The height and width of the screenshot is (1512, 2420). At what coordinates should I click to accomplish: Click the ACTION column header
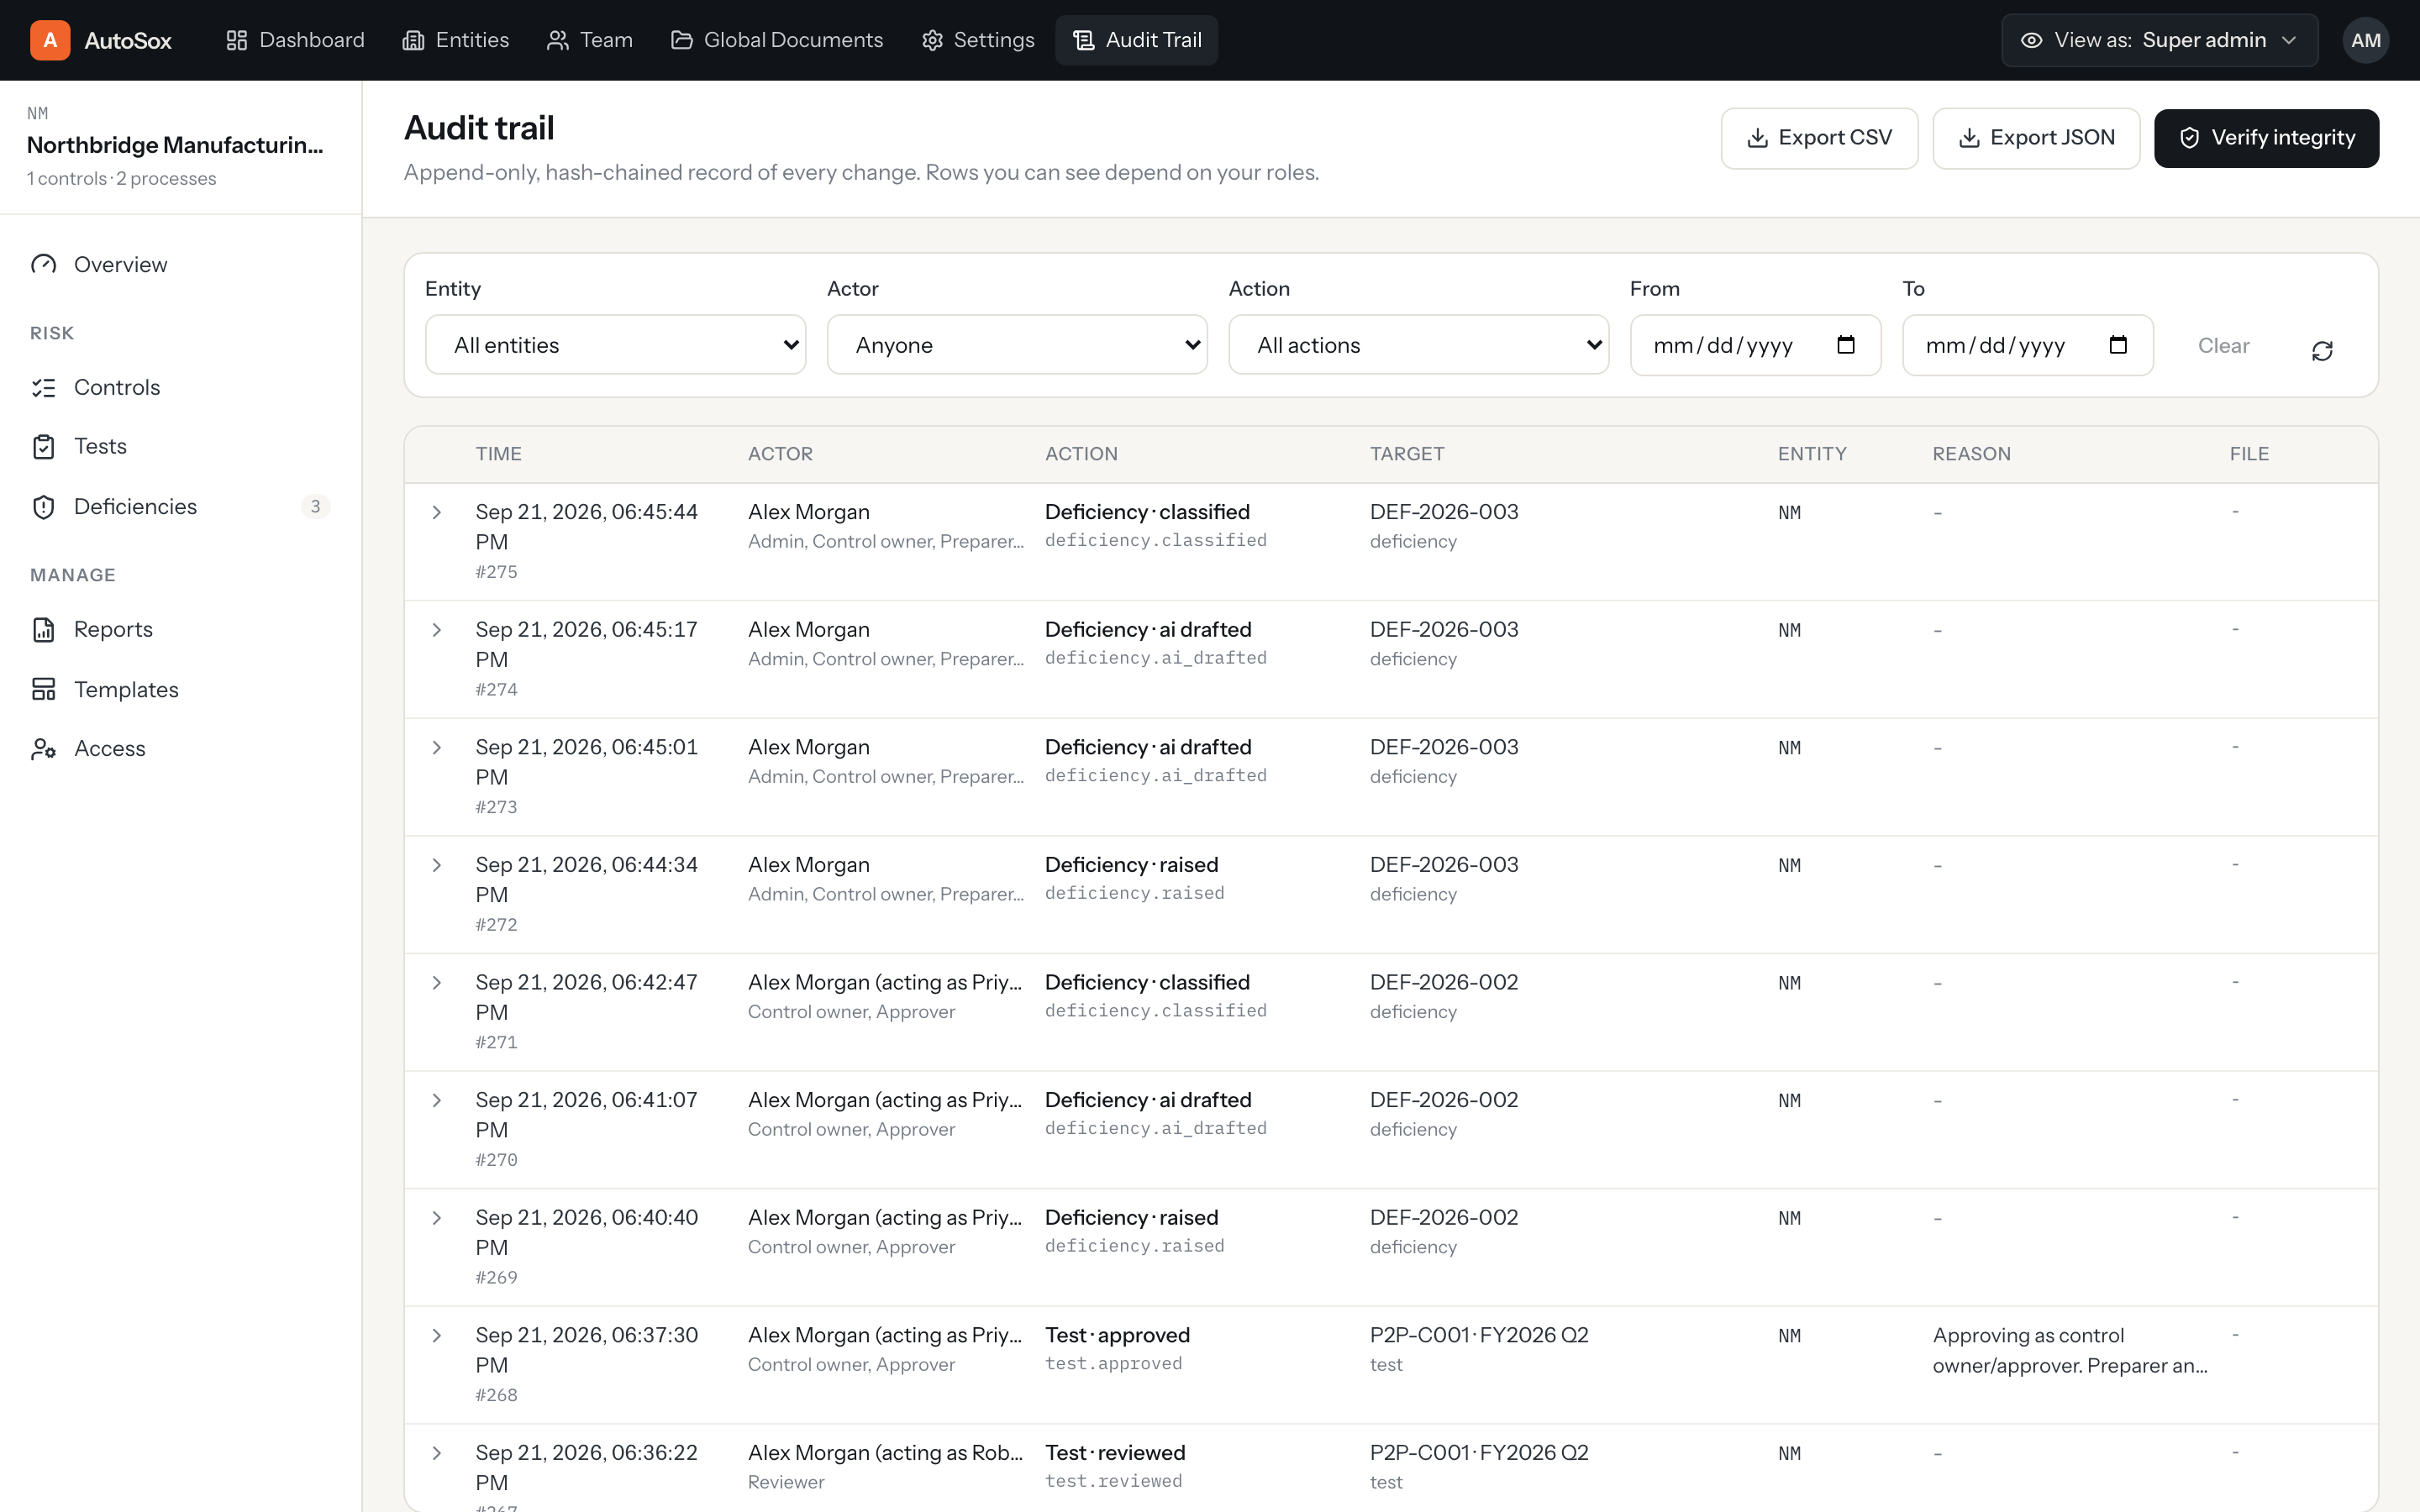[1081, 454]
